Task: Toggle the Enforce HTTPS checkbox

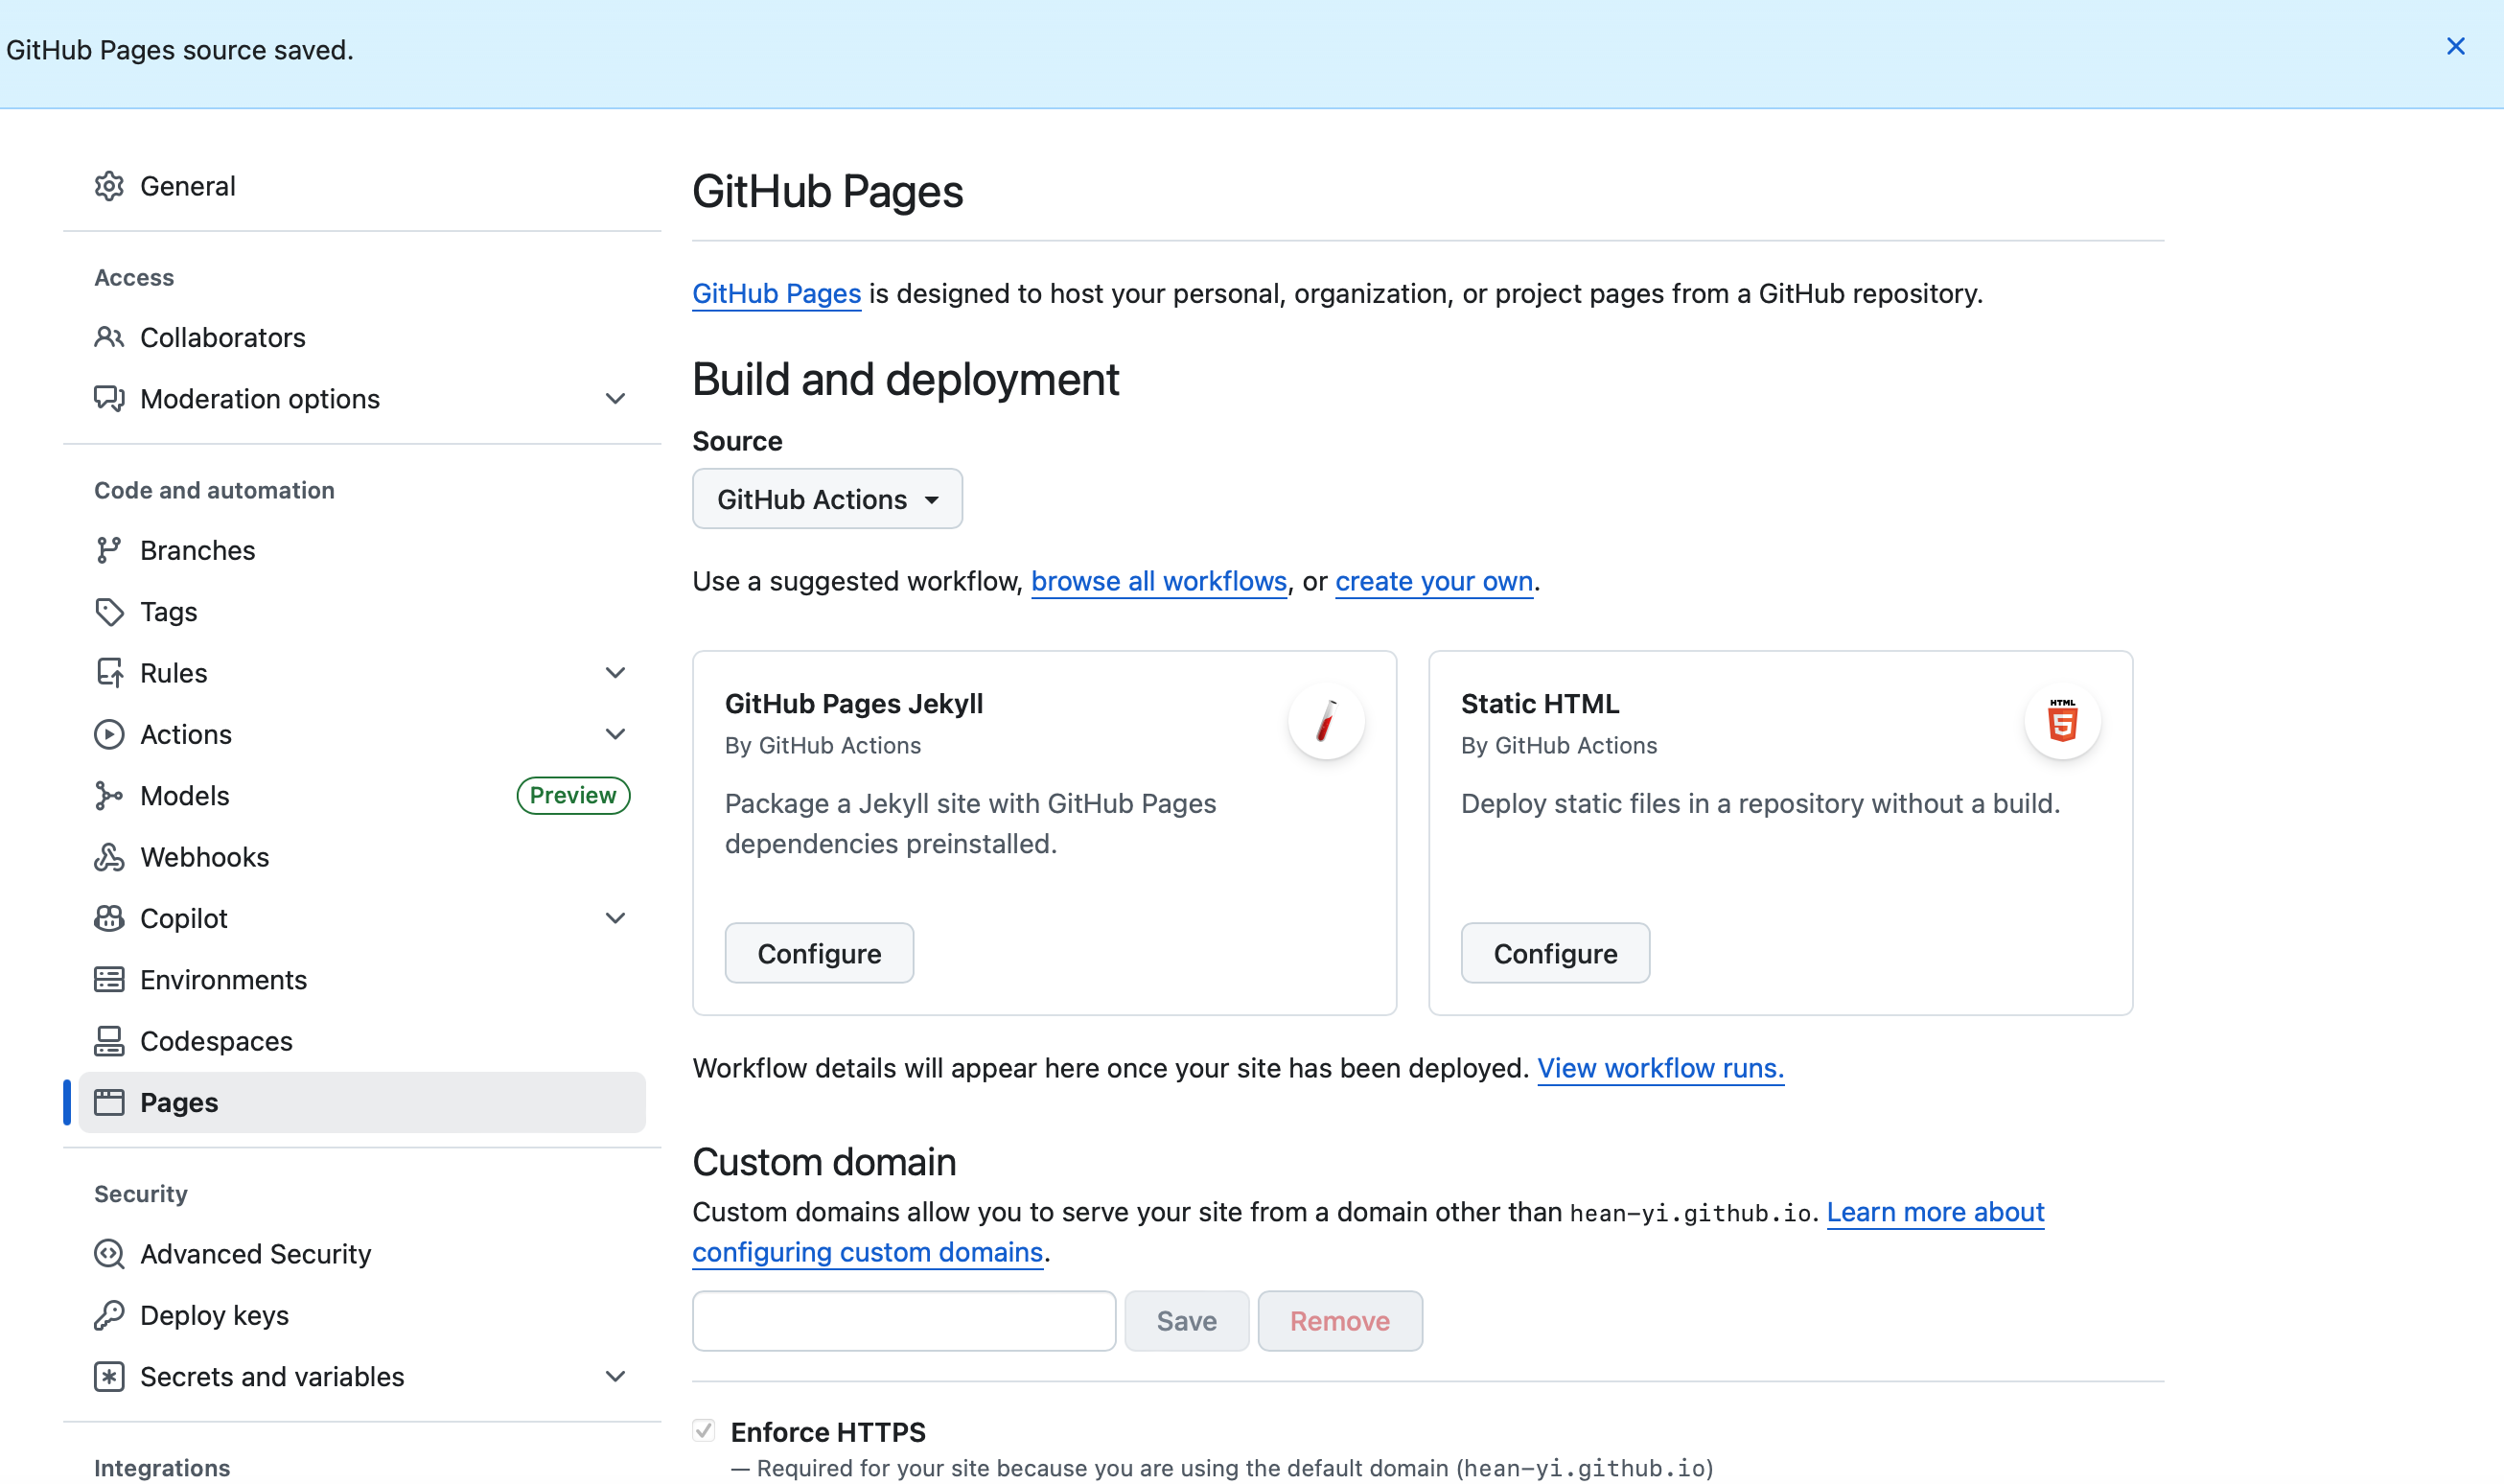Action: coord(704,1431)
